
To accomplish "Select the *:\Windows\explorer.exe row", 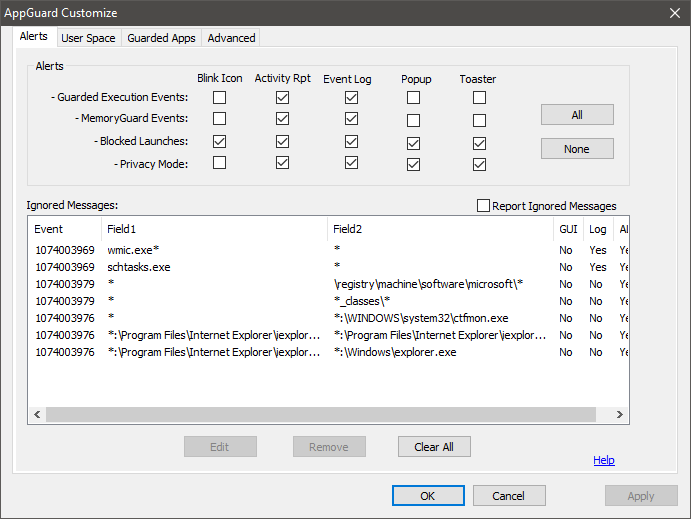I will [329, 352].
